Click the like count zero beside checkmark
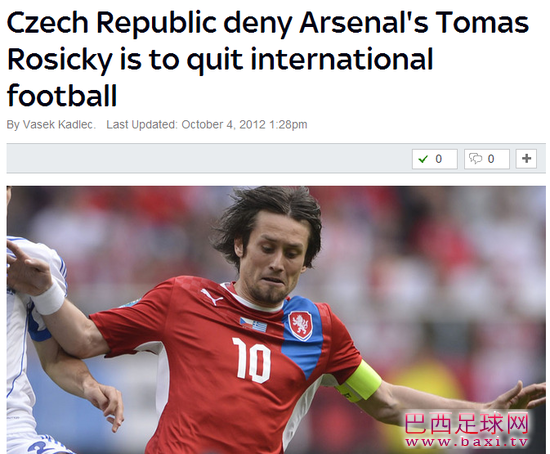This screenshot has width=550, height=454. 438,159
